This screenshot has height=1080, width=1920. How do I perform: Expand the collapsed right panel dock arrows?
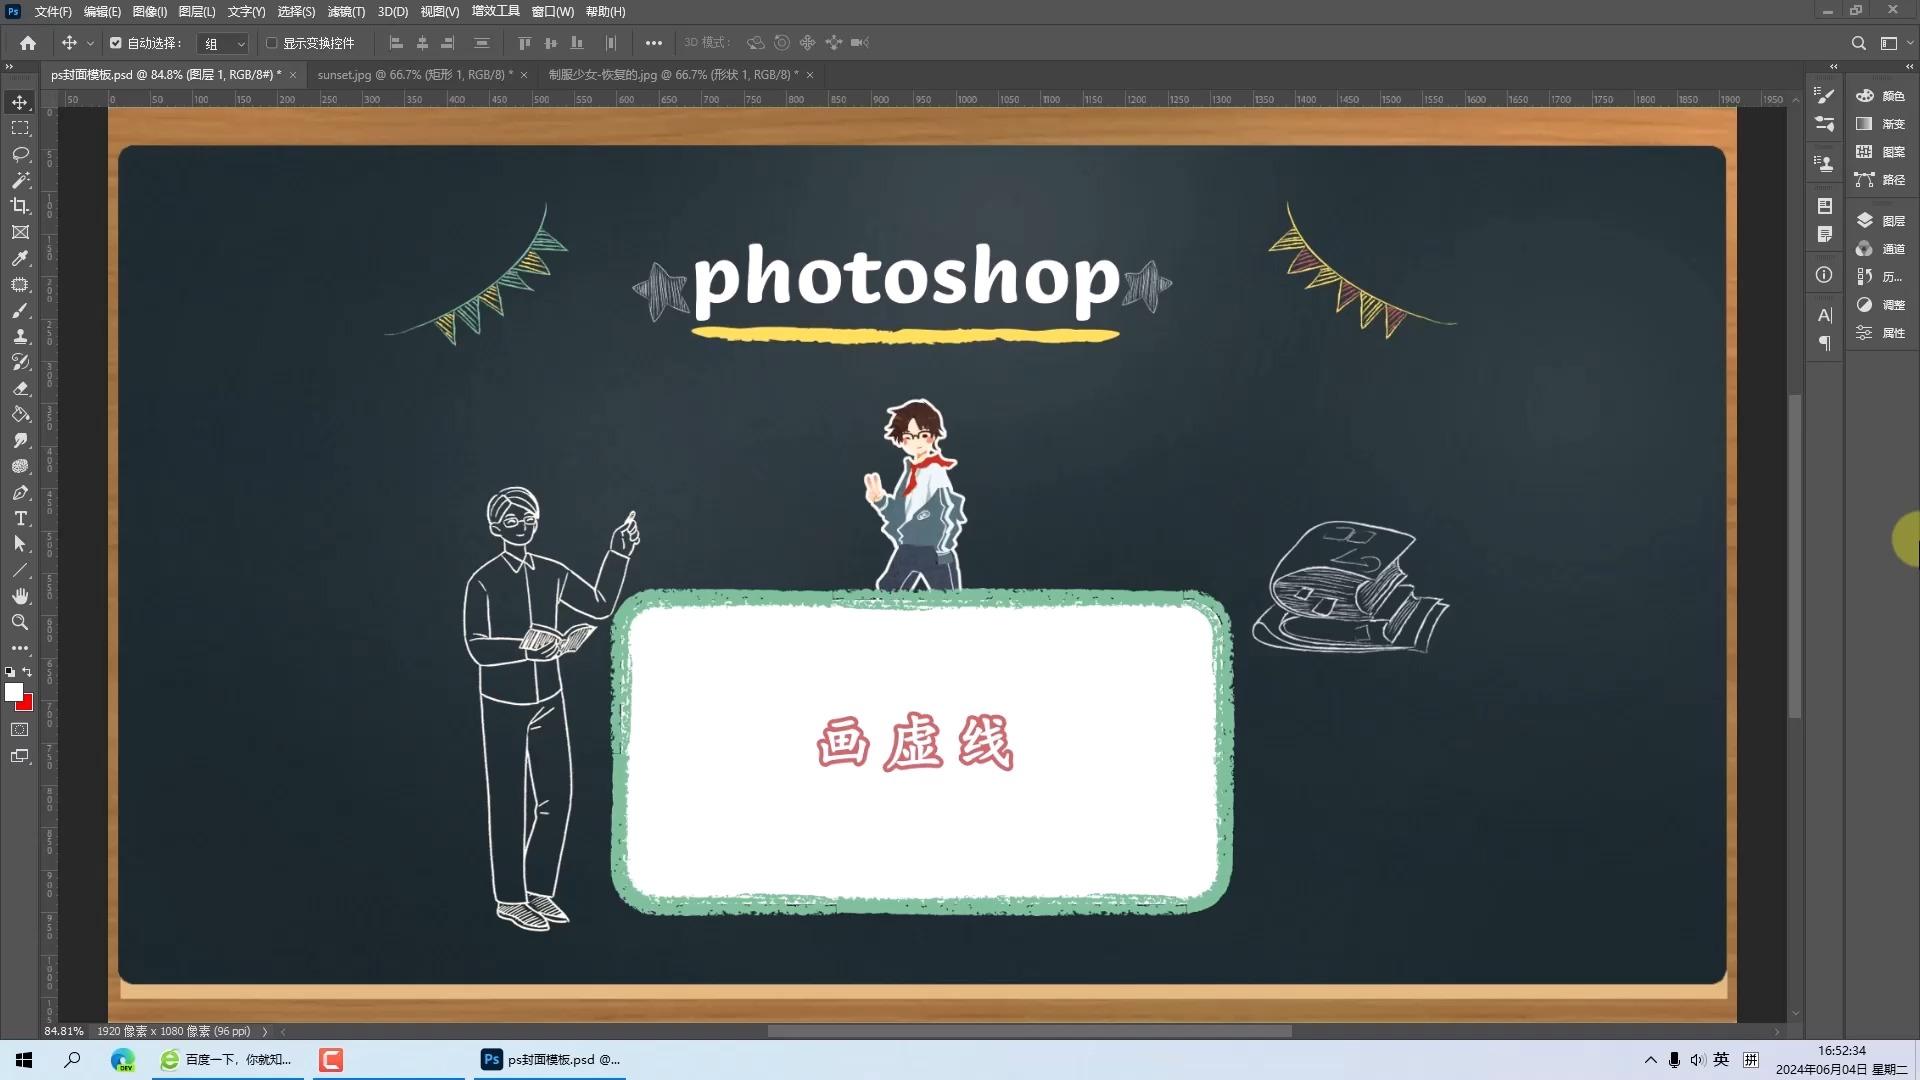click(x=1908, y=66)
